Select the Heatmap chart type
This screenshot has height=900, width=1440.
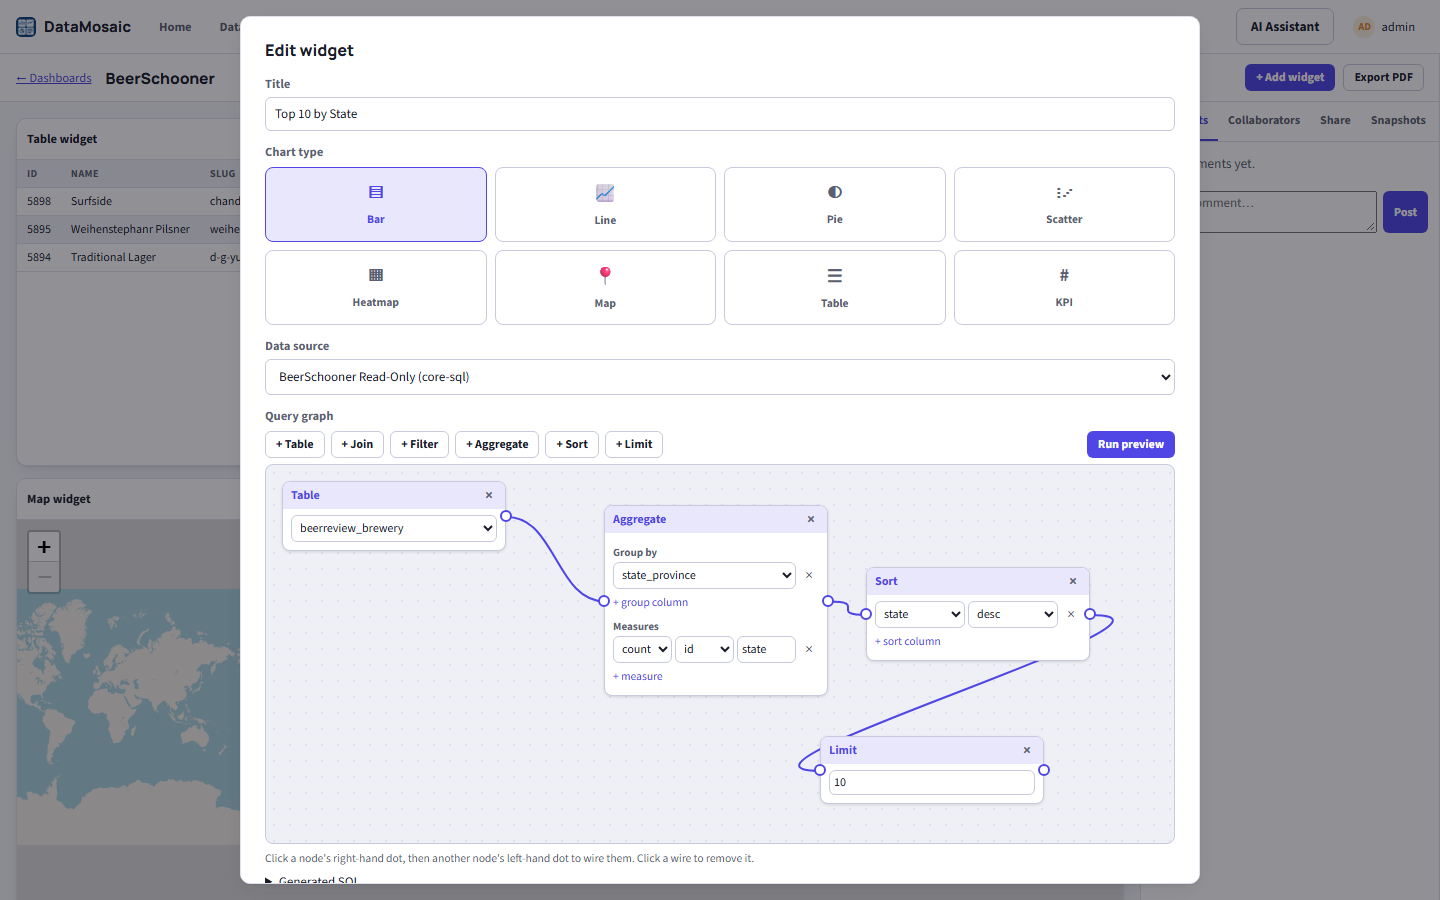(x=376, y=287)
